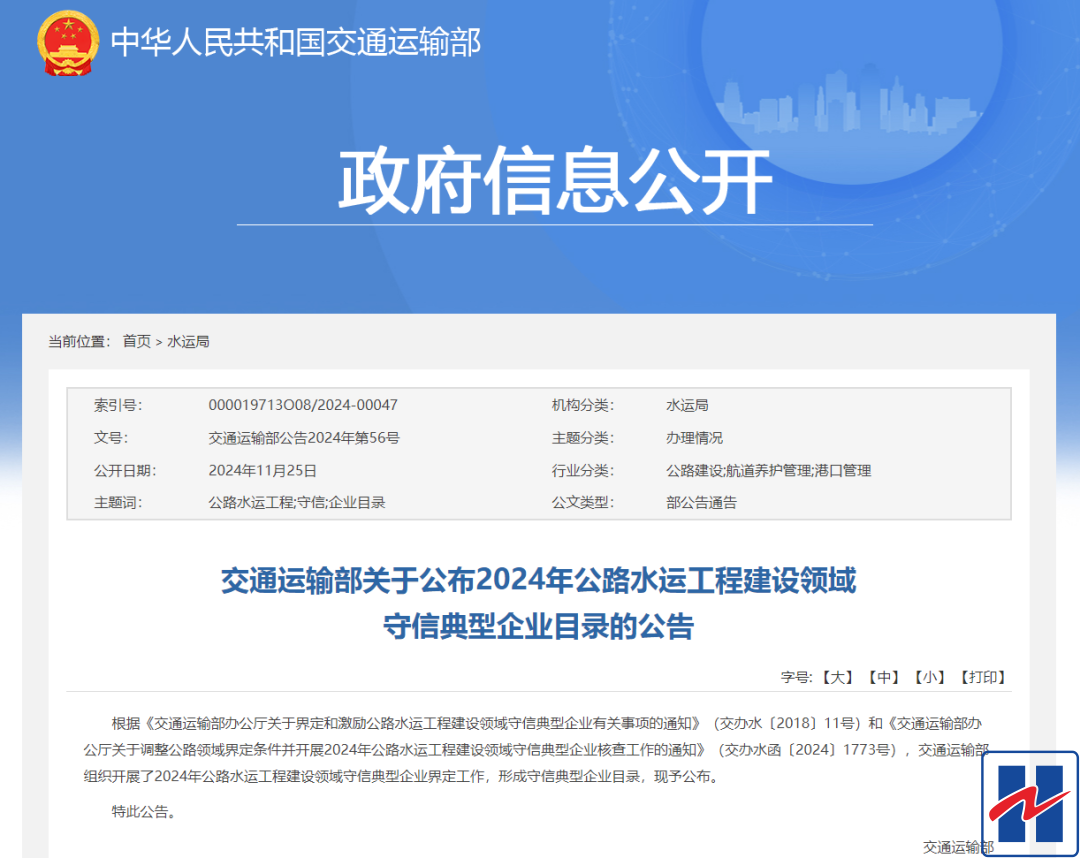
Task: Click 办理情况 under 主题分类
Action: [x=694, y=438]
